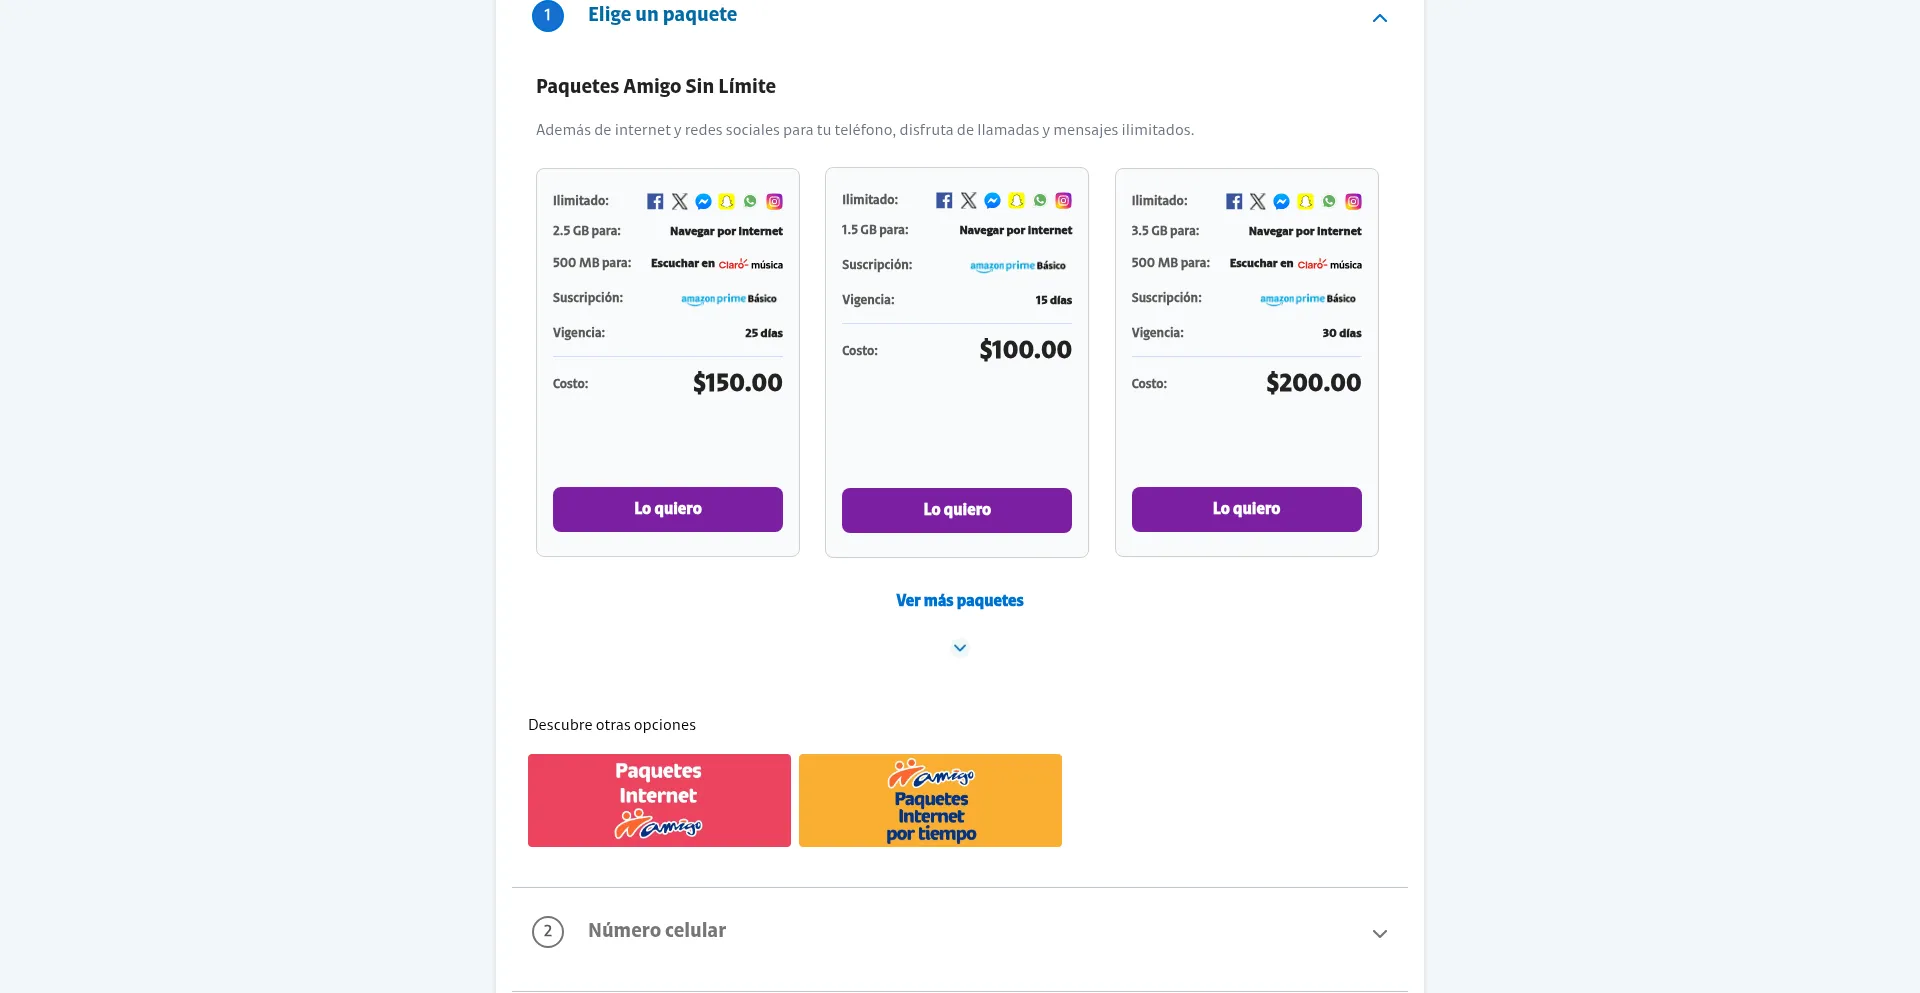Open the red 'Paquetes Internet' Amigo banner

tap(659, 800)
